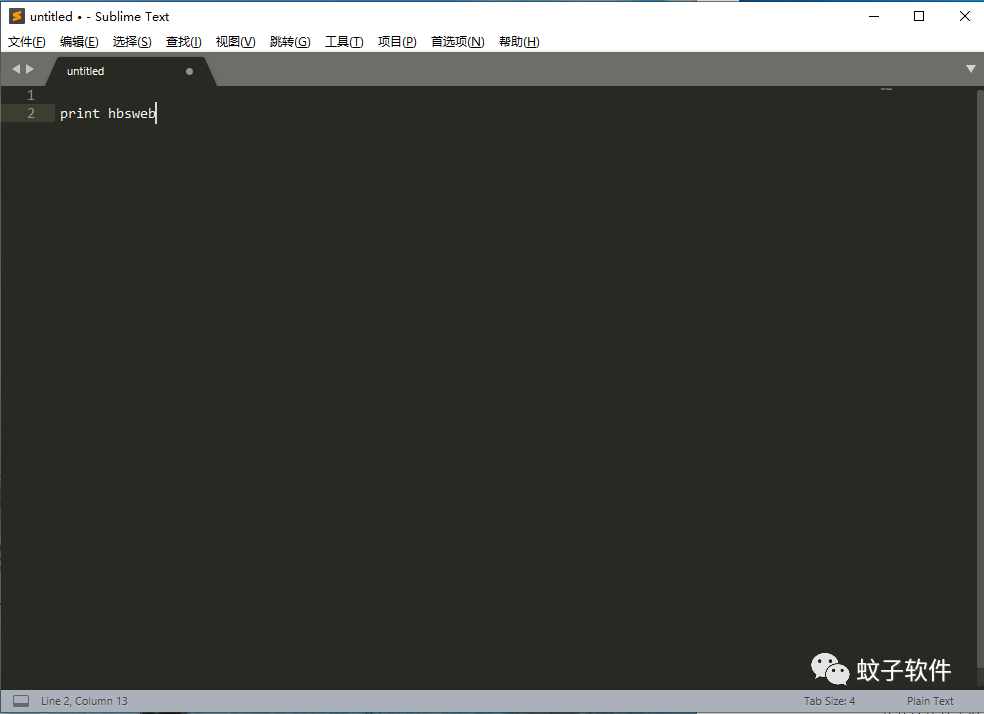Image resolution: width=984 pixels, height=714 pixels.
Task: Open the 视图(V) menu
Action: click(x=235, y=42)
